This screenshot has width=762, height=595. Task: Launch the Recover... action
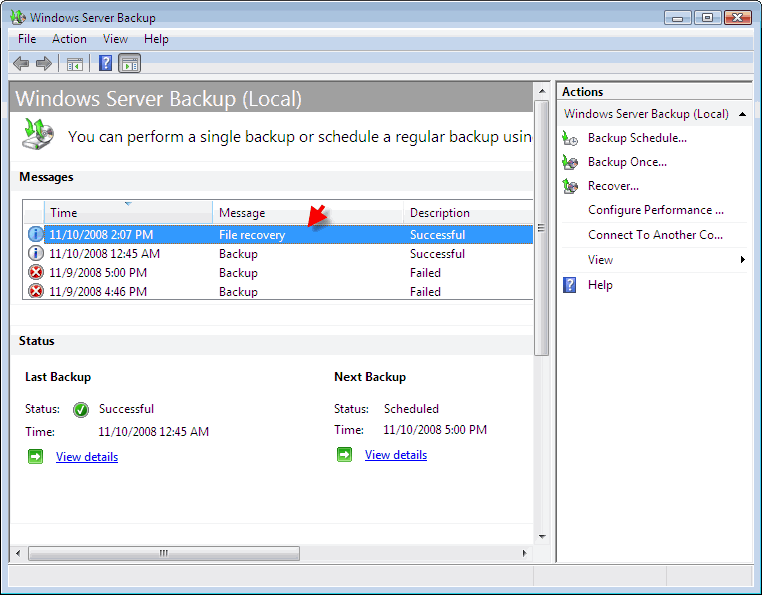[x=613, y=186]
